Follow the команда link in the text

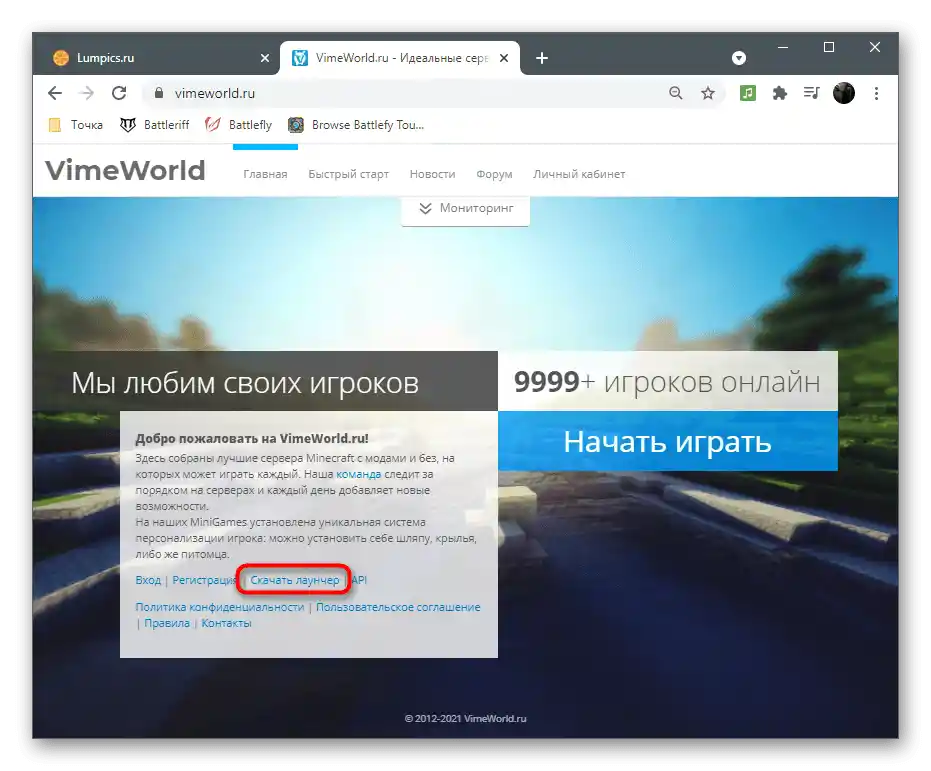[x=359, y=474]
